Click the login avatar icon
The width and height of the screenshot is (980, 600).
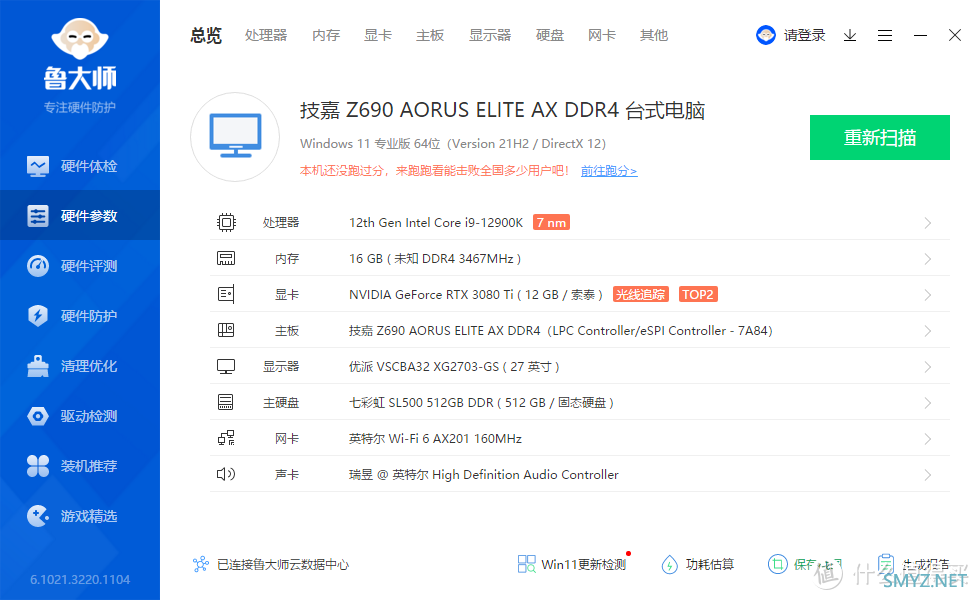[766, 35]
